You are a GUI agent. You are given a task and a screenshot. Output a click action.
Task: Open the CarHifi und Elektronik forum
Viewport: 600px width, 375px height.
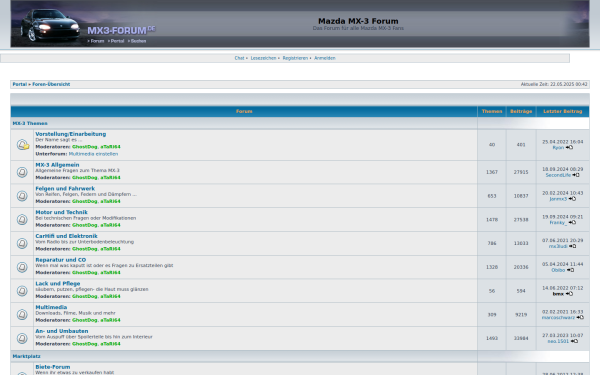tap(67, 236)
